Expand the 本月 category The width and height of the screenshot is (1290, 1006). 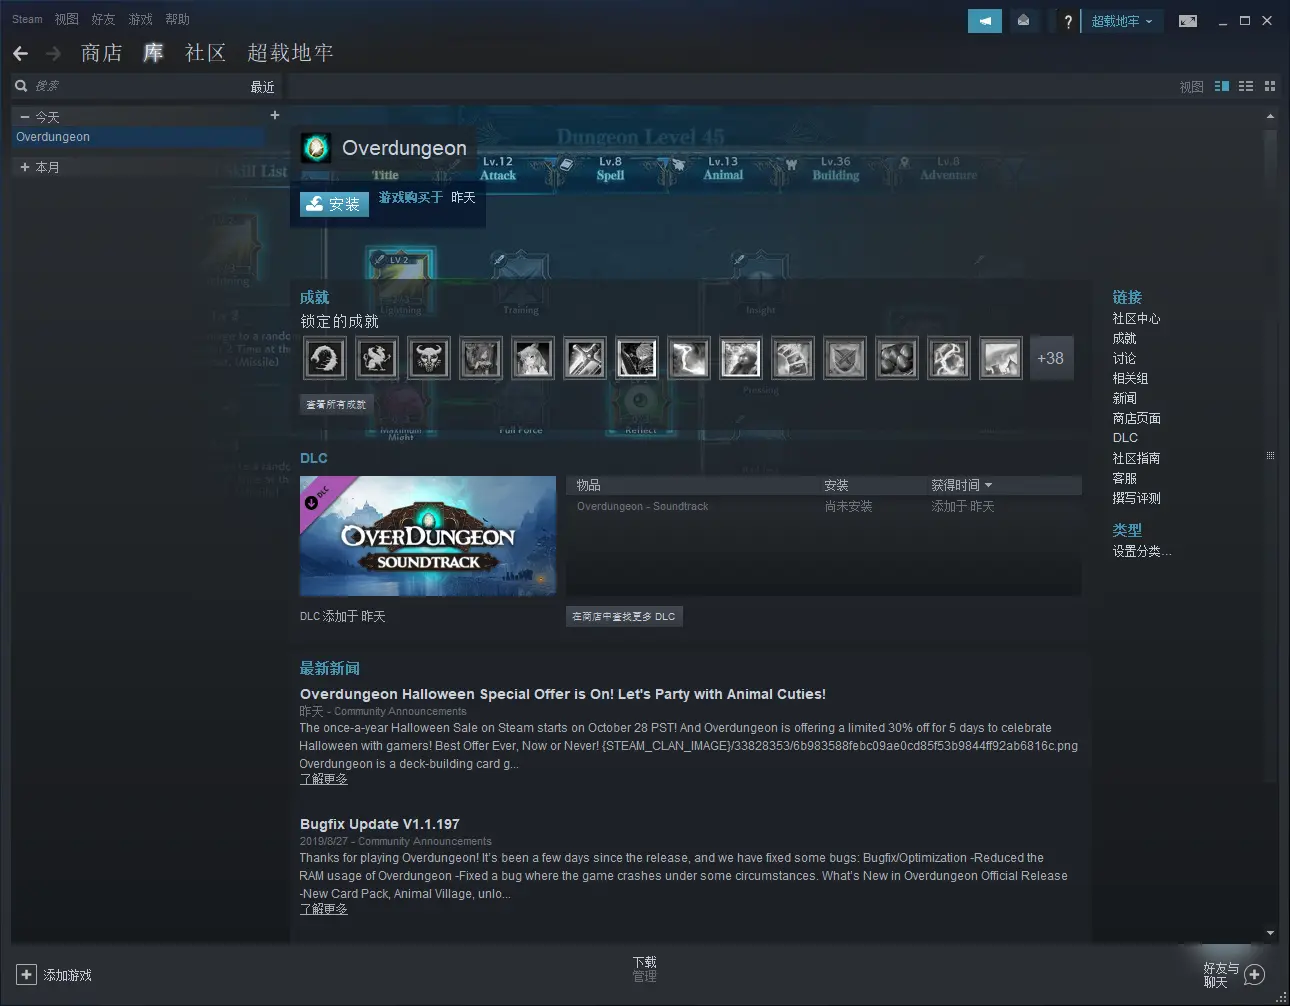(x=24, y=167)
